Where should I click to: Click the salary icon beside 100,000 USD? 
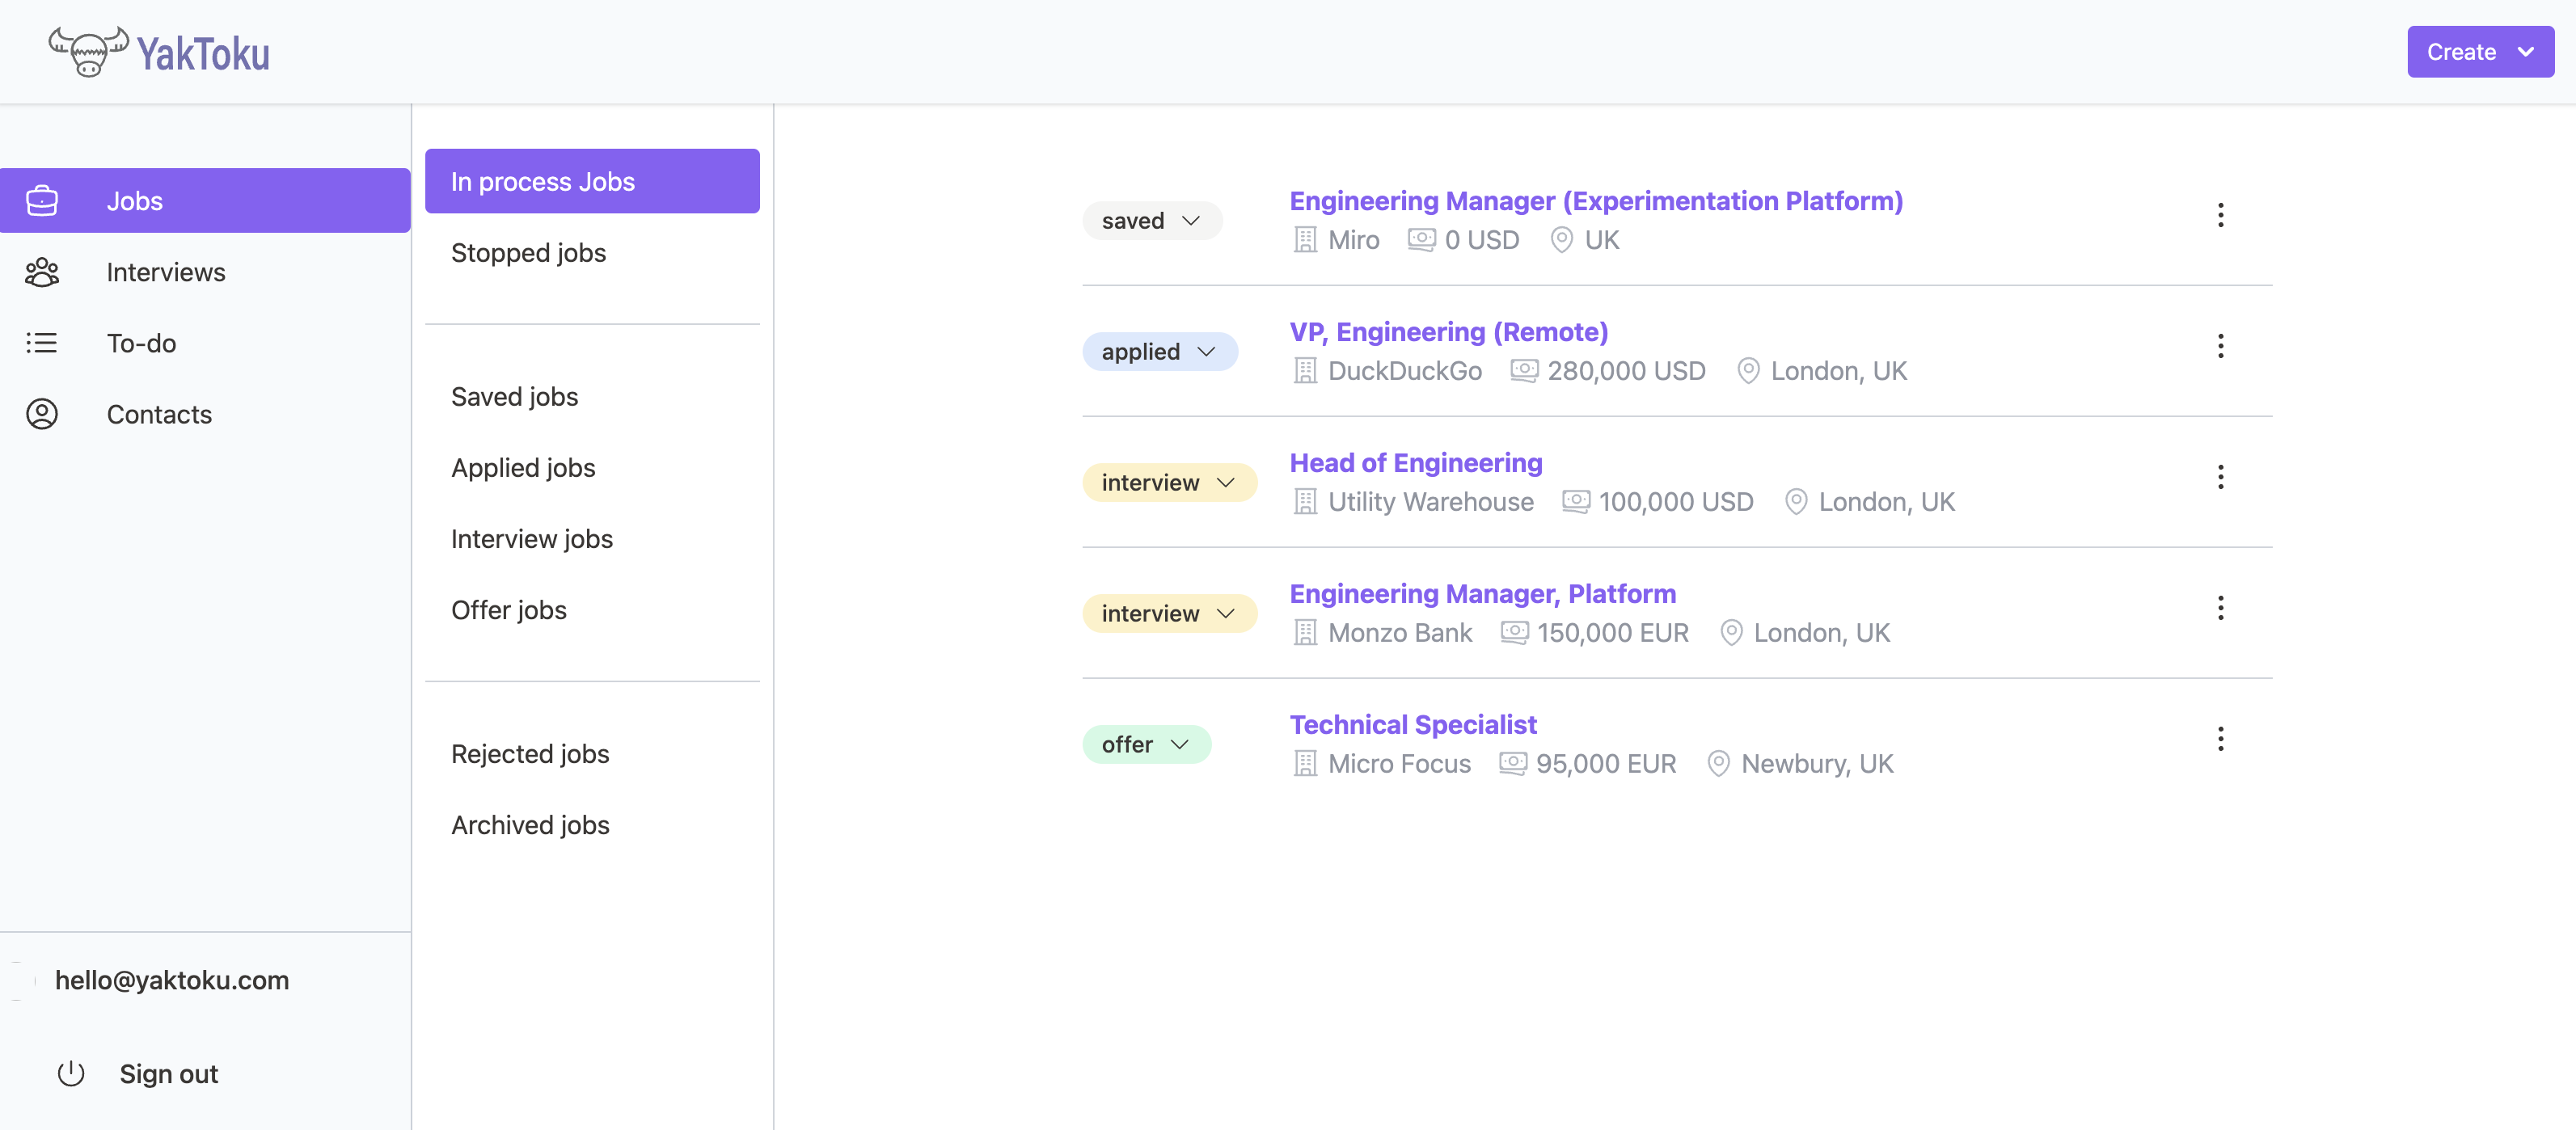[1576, 502]
